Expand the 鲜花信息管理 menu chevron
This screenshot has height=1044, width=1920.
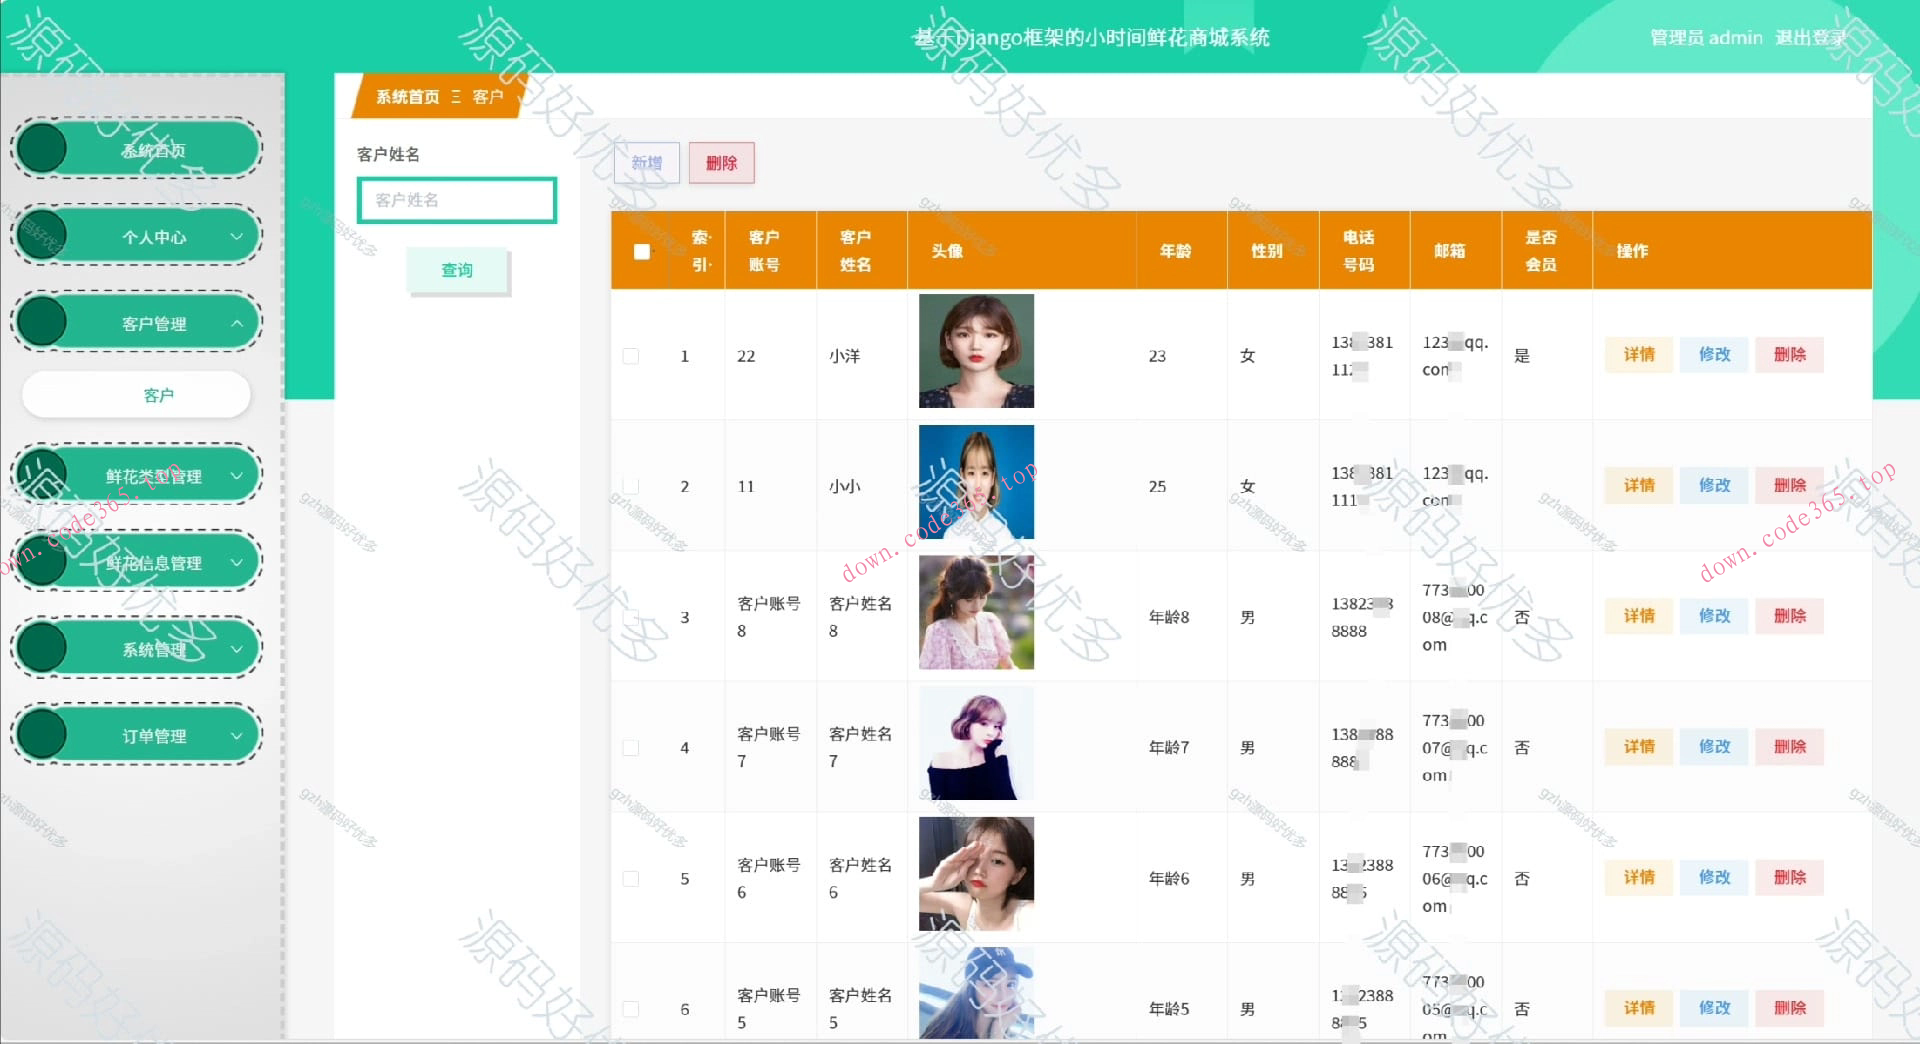click(x=237, y=563)
